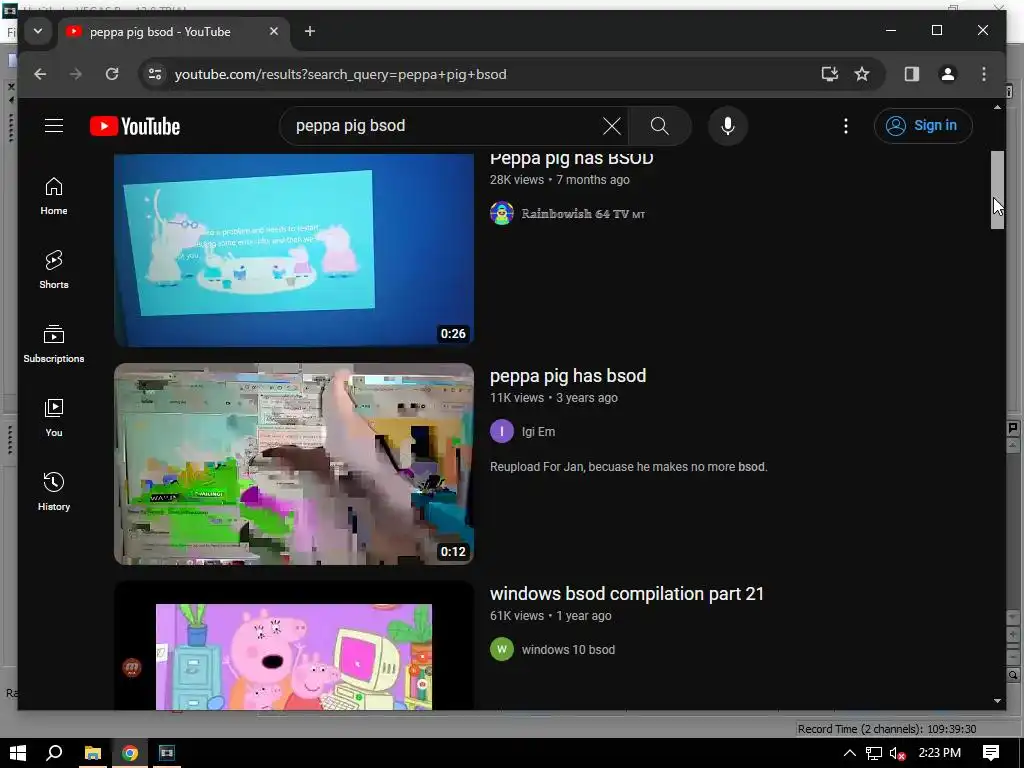1024x768 pixels.
Task: Go back with the browser back arrow
Action: click(40, 74)
